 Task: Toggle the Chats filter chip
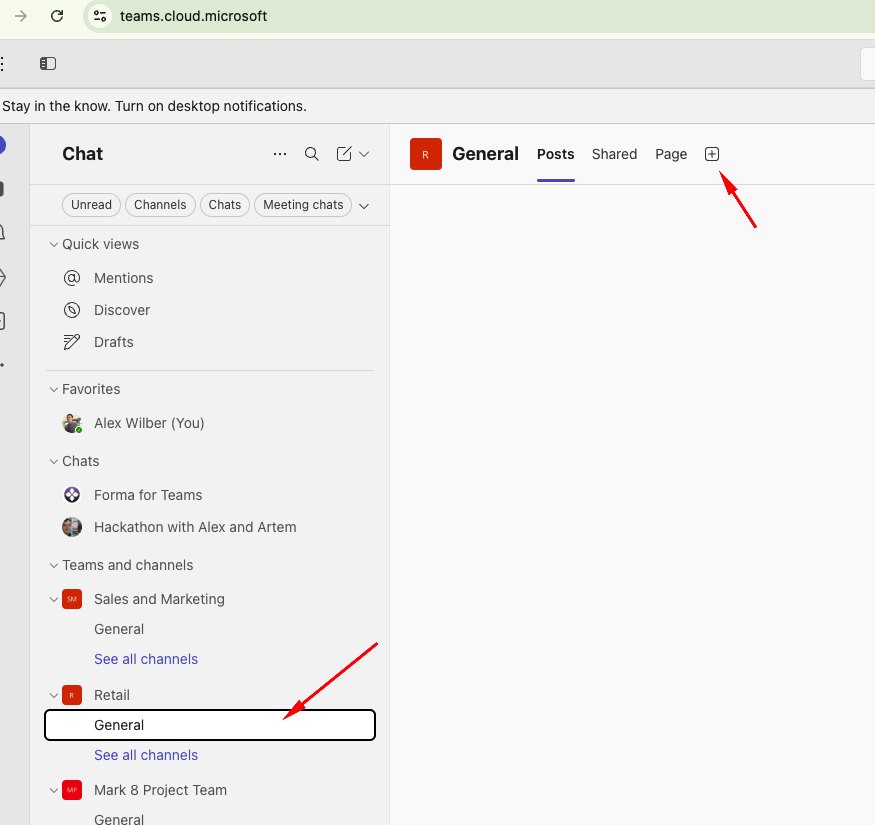224,205
